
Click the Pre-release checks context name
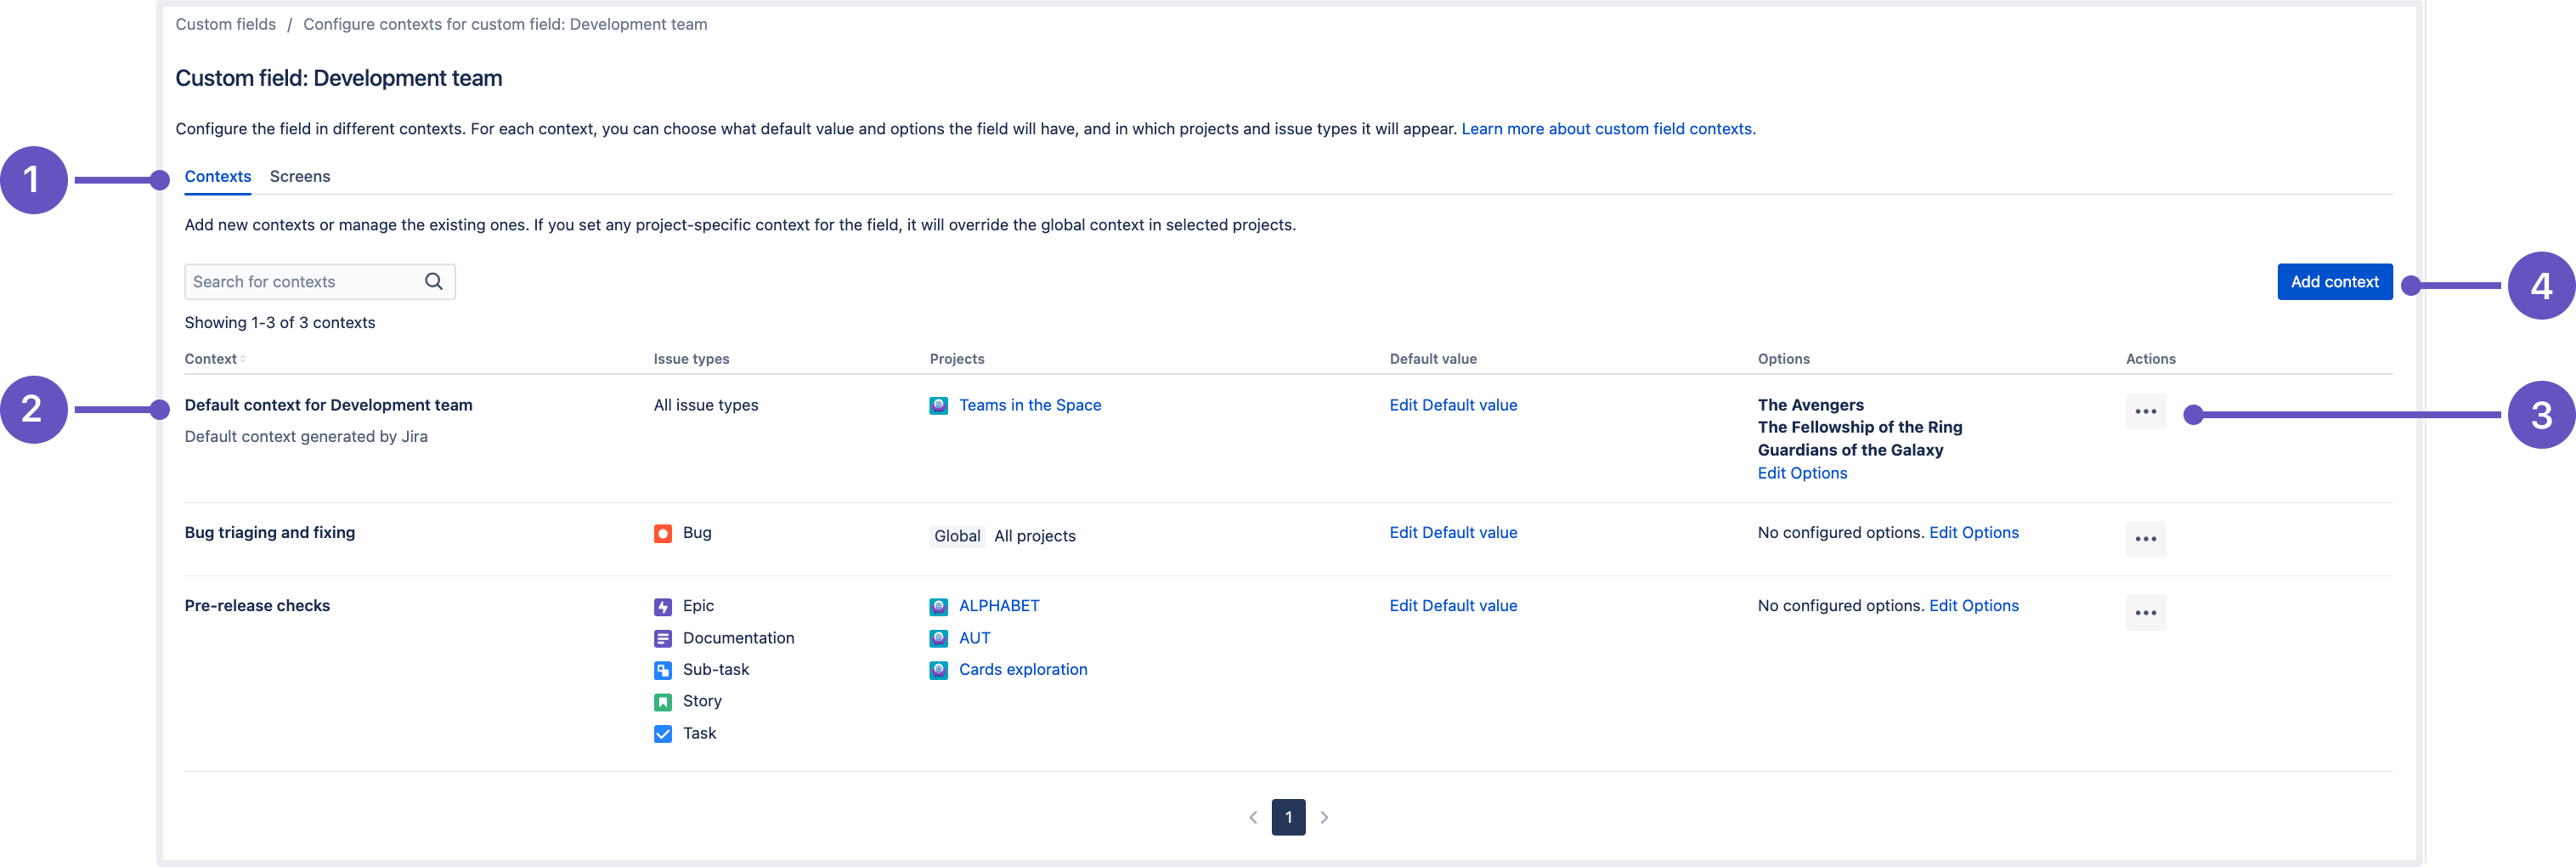(257, 606)
